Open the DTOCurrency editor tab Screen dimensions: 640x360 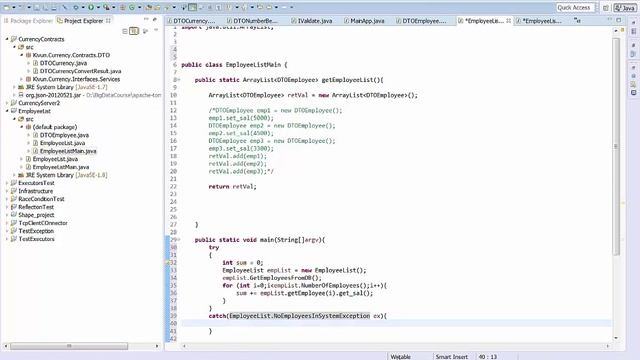coord(191,21)
